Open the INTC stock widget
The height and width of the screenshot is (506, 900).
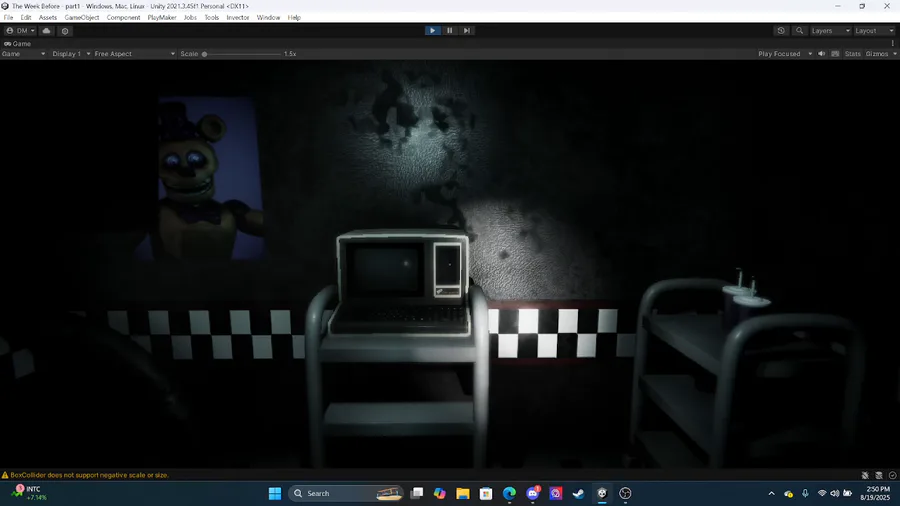point(29,493)
